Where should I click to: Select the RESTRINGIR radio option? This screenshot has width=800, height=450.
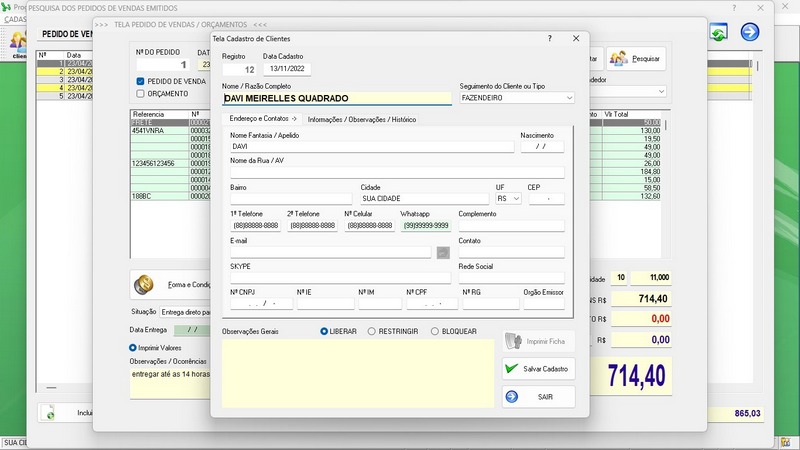pyautogui.click(x=371, y=331)
